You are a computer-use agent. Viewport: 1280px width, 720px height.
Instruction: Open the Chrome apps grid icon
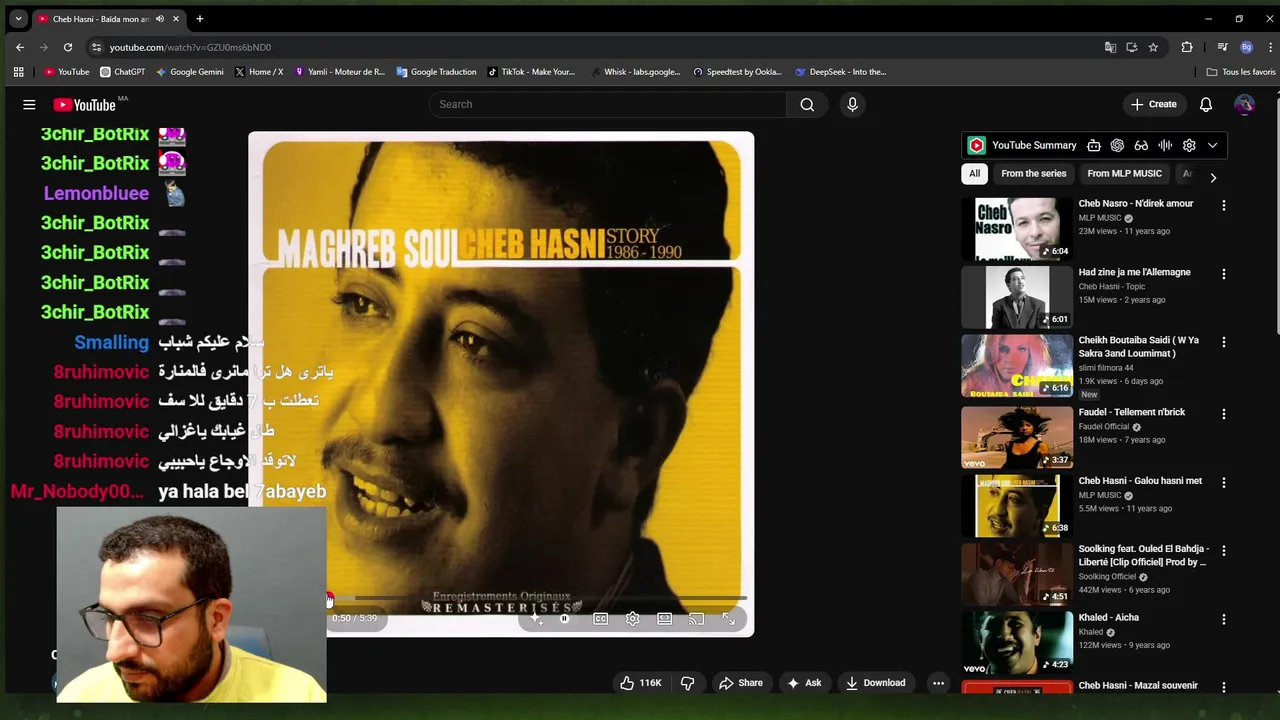click(18, 72)
